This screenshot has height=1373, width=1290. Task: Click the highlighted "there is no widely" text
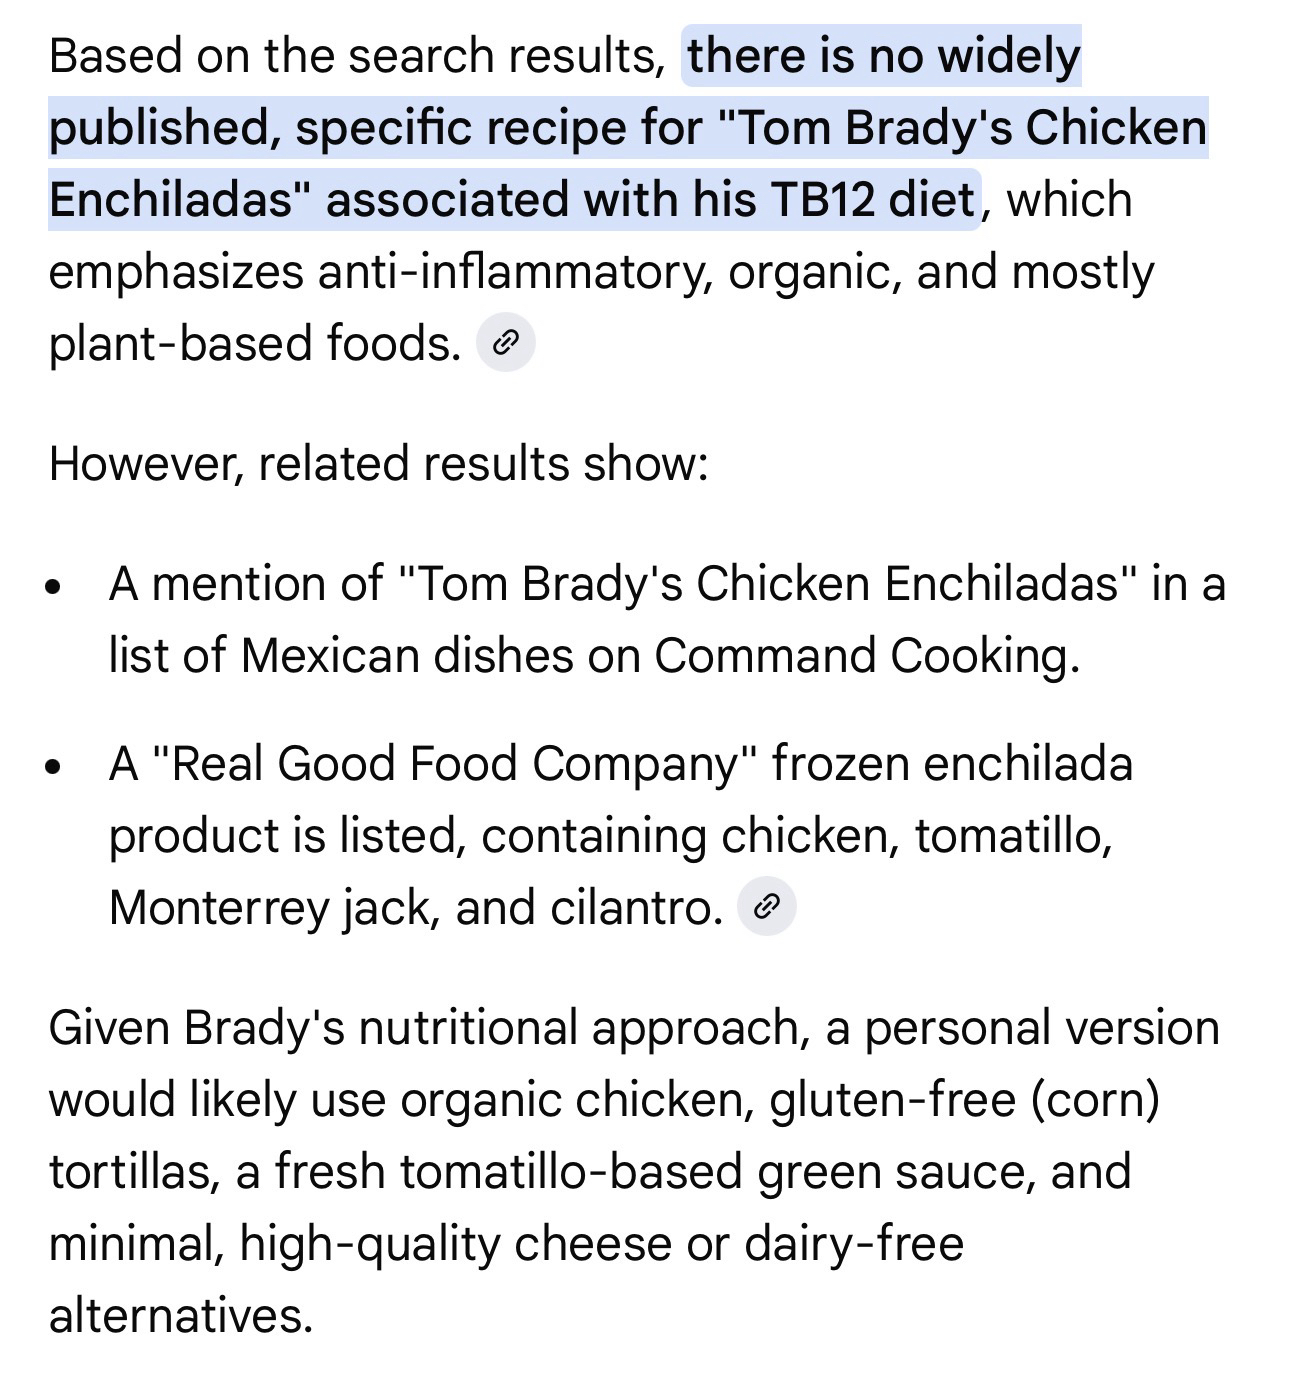click(883, 56)
